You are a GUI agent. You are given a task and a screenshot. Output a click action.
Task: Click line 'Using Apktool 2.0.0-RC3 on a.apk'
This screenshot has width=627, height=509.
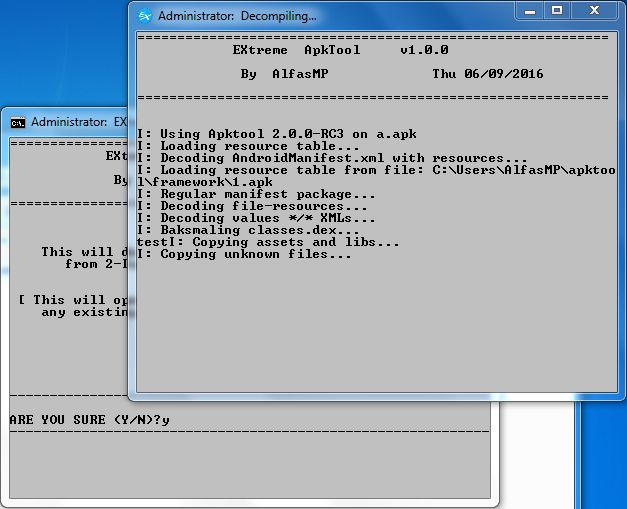[x=277, y=134]
